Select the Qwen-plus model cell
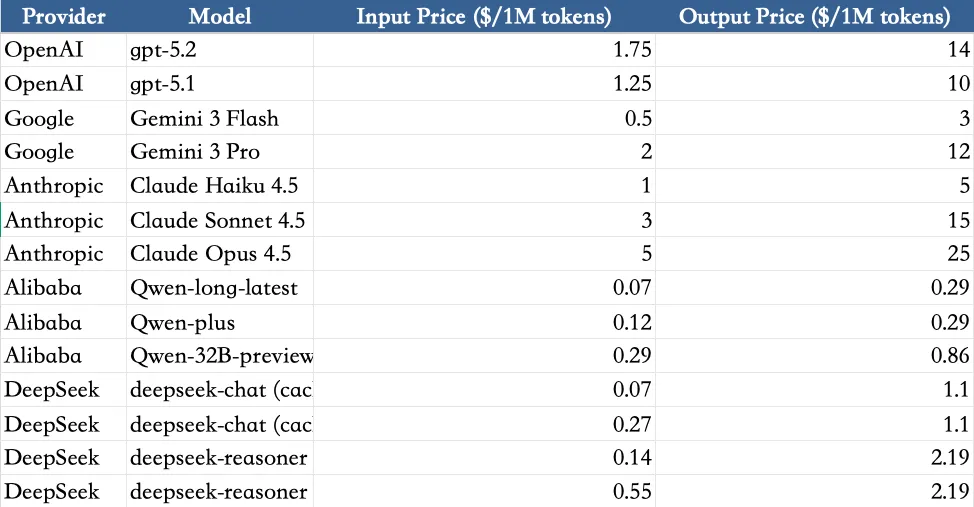974x507 pixels. [x=220, y=322]
